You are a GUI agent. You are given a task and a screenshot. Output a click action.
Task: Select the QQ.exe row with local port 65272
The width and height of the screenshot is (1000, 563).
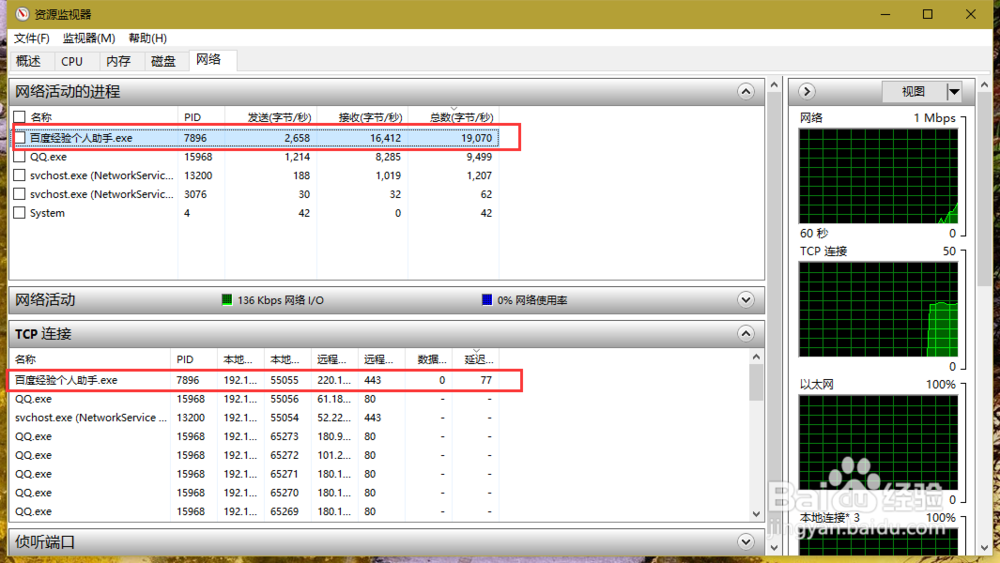254,455
